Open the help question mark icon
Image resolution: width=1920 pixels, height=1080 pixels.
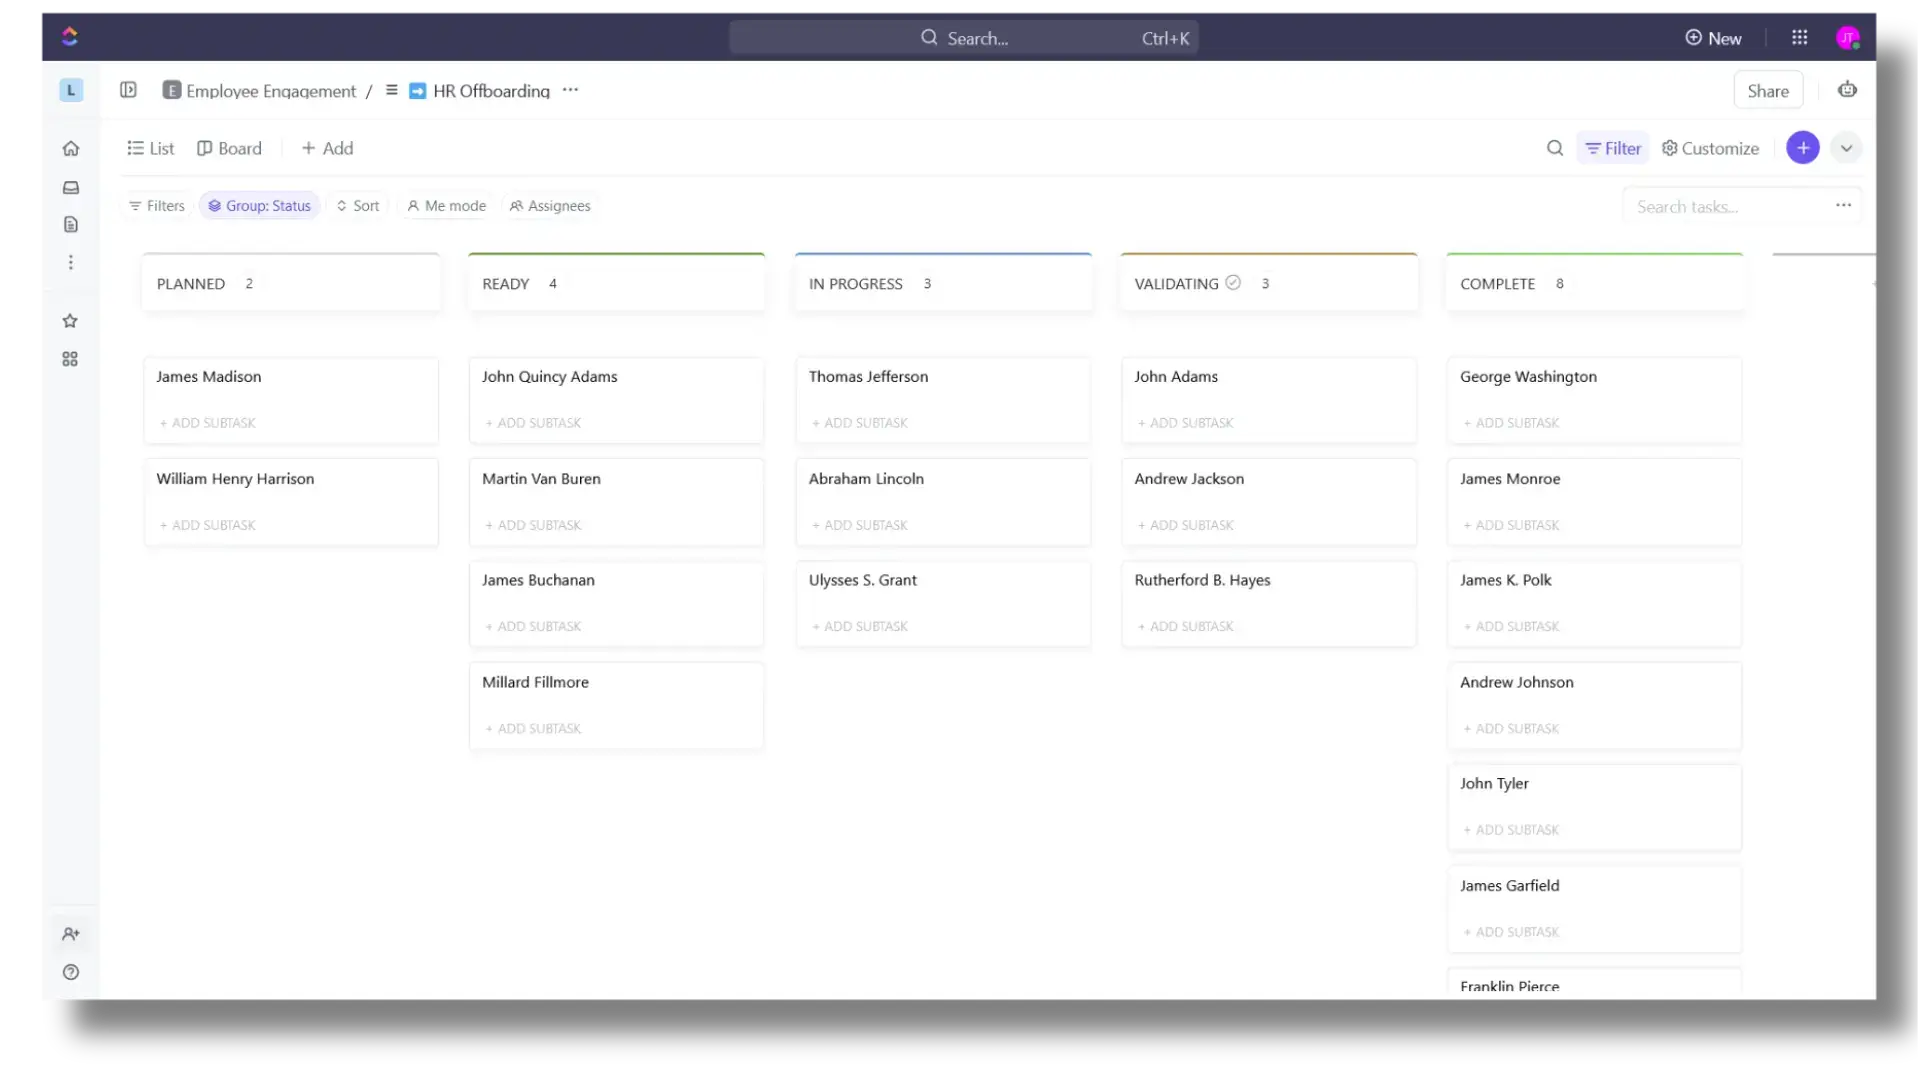pyautogui.click(x=70, y=972)
